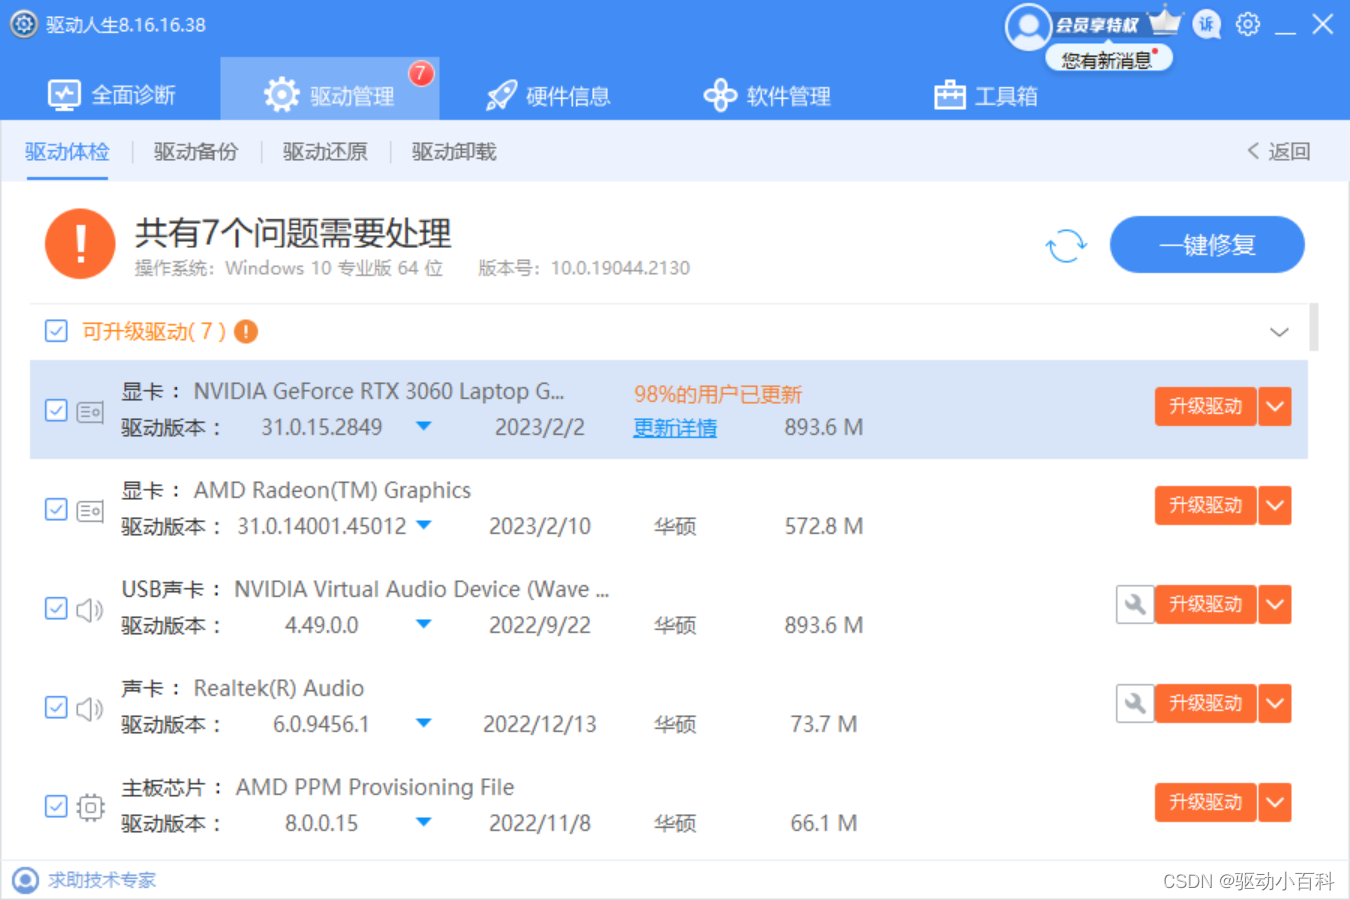This screenshot has height=900, width=1350.
Task: Open the feedback 诉 bubble icon
Action: (1207, 24)
